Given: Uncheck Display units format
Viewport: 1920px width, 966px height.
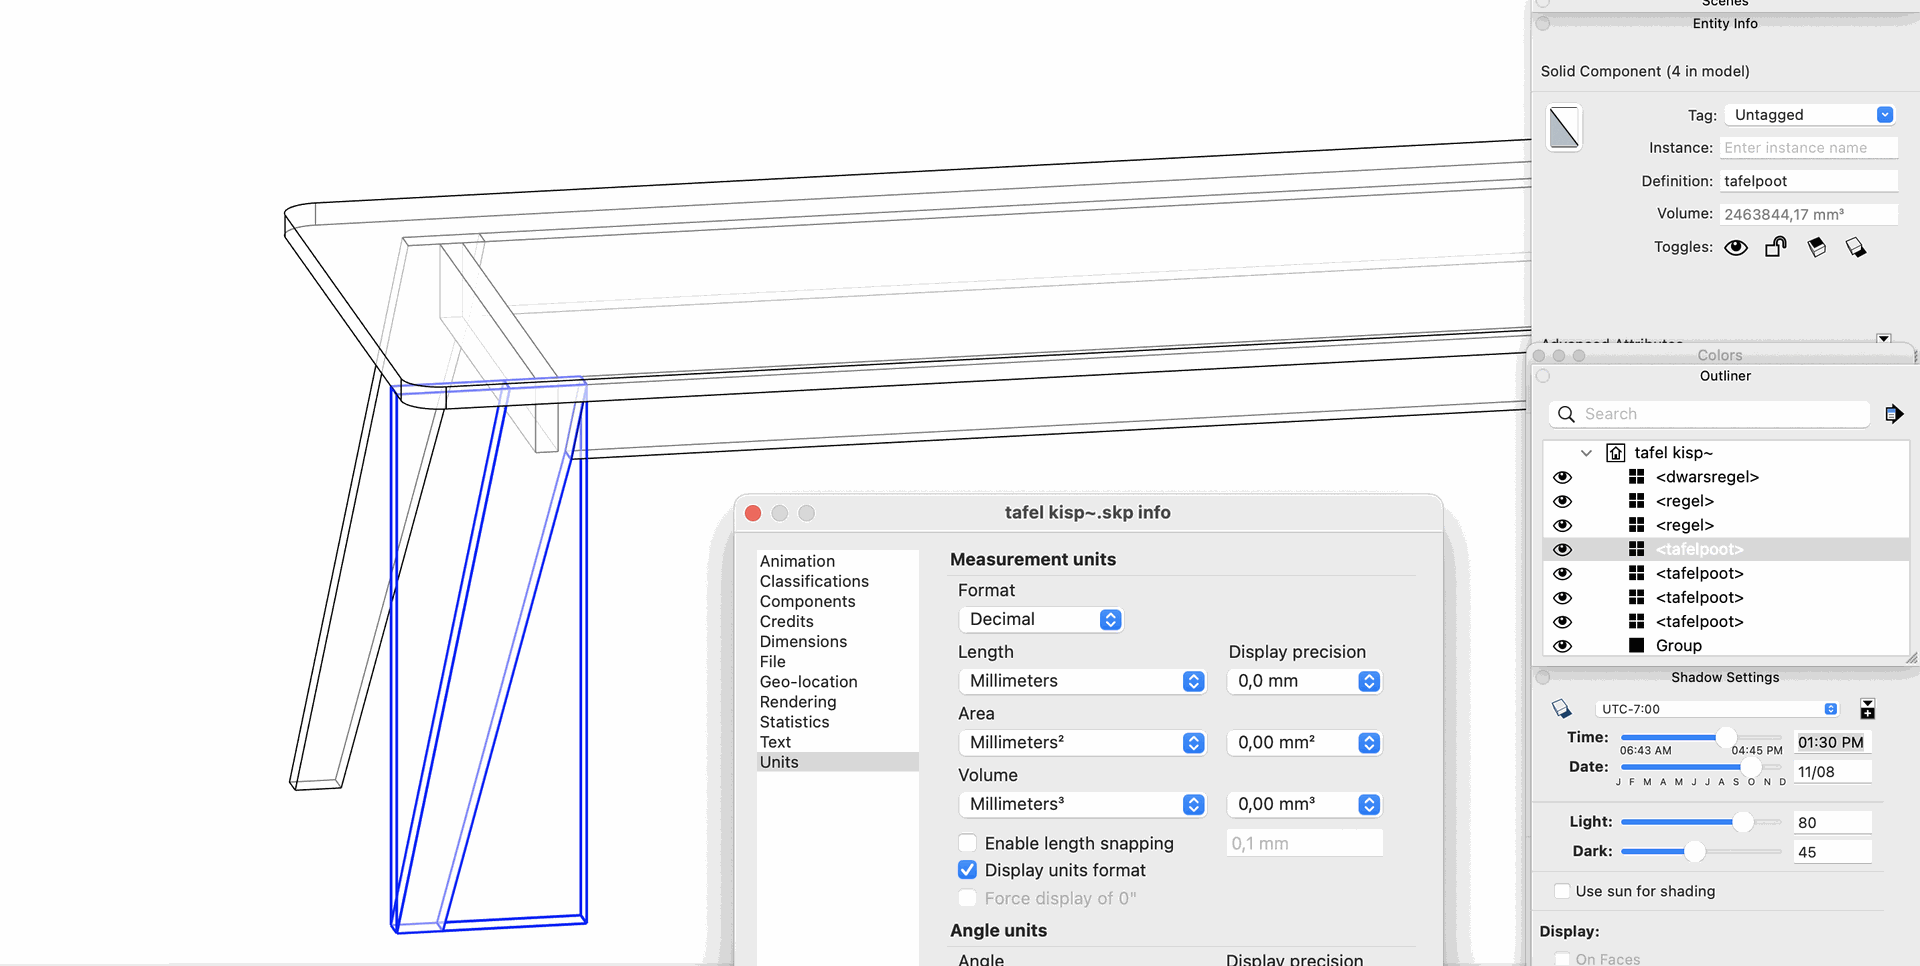Looking at the screenshot, I should pyautogui.click(x=968, y=870).
